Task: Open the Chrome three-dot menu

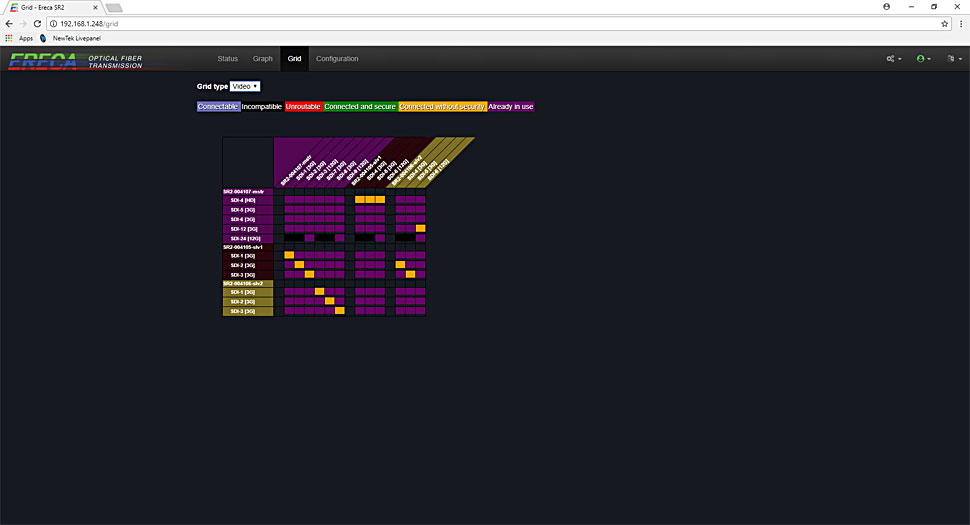Action: (x=959, y=23)
